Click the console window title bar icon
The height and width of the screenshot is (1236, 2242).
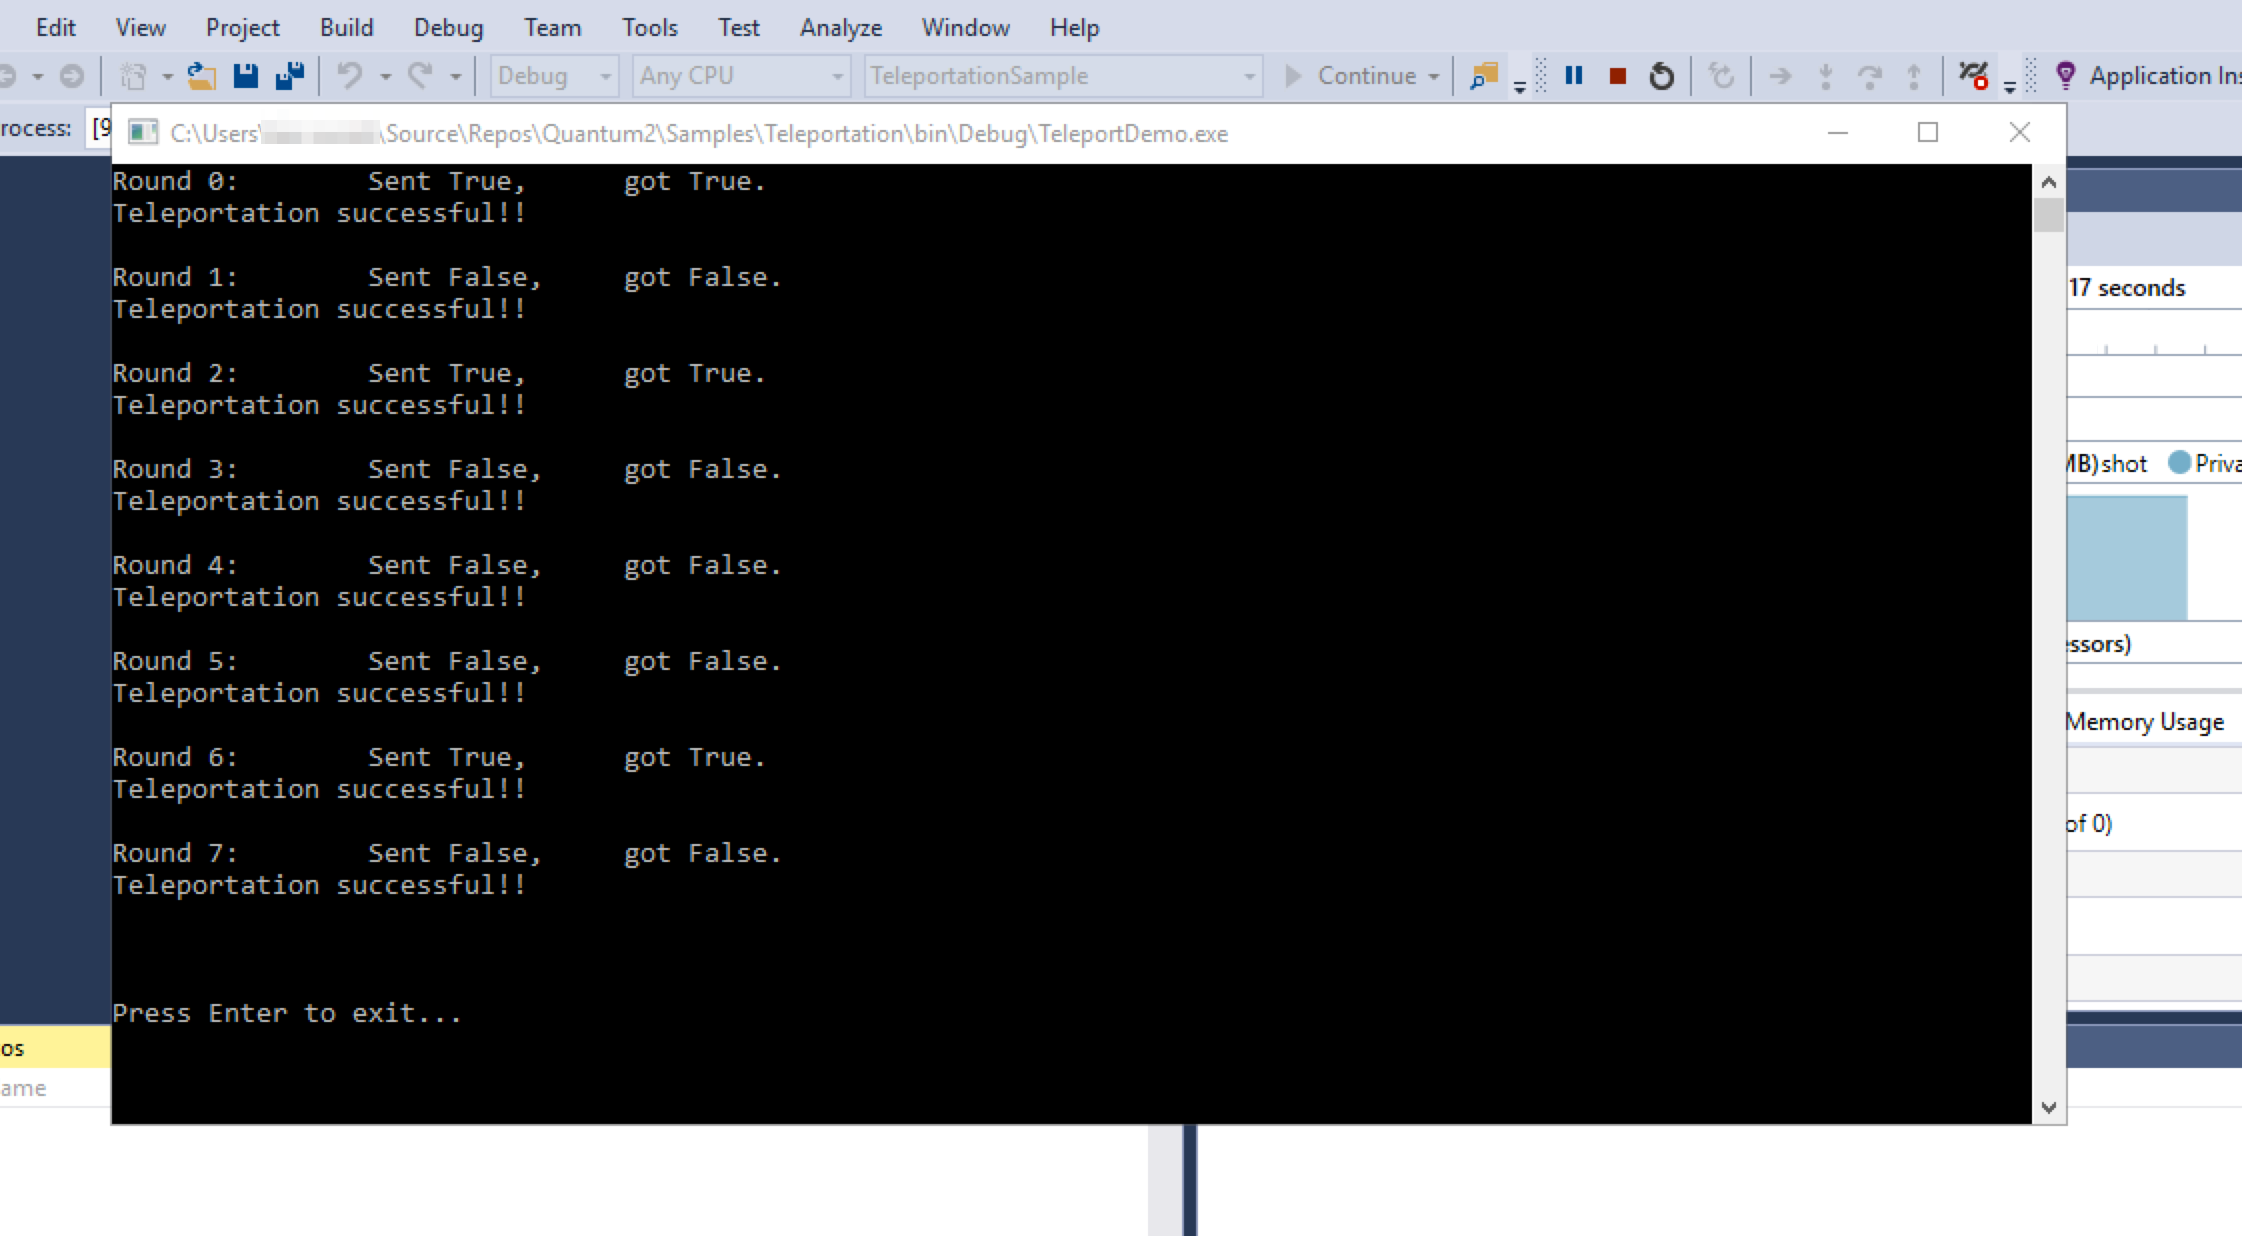(x=143, y=133)
